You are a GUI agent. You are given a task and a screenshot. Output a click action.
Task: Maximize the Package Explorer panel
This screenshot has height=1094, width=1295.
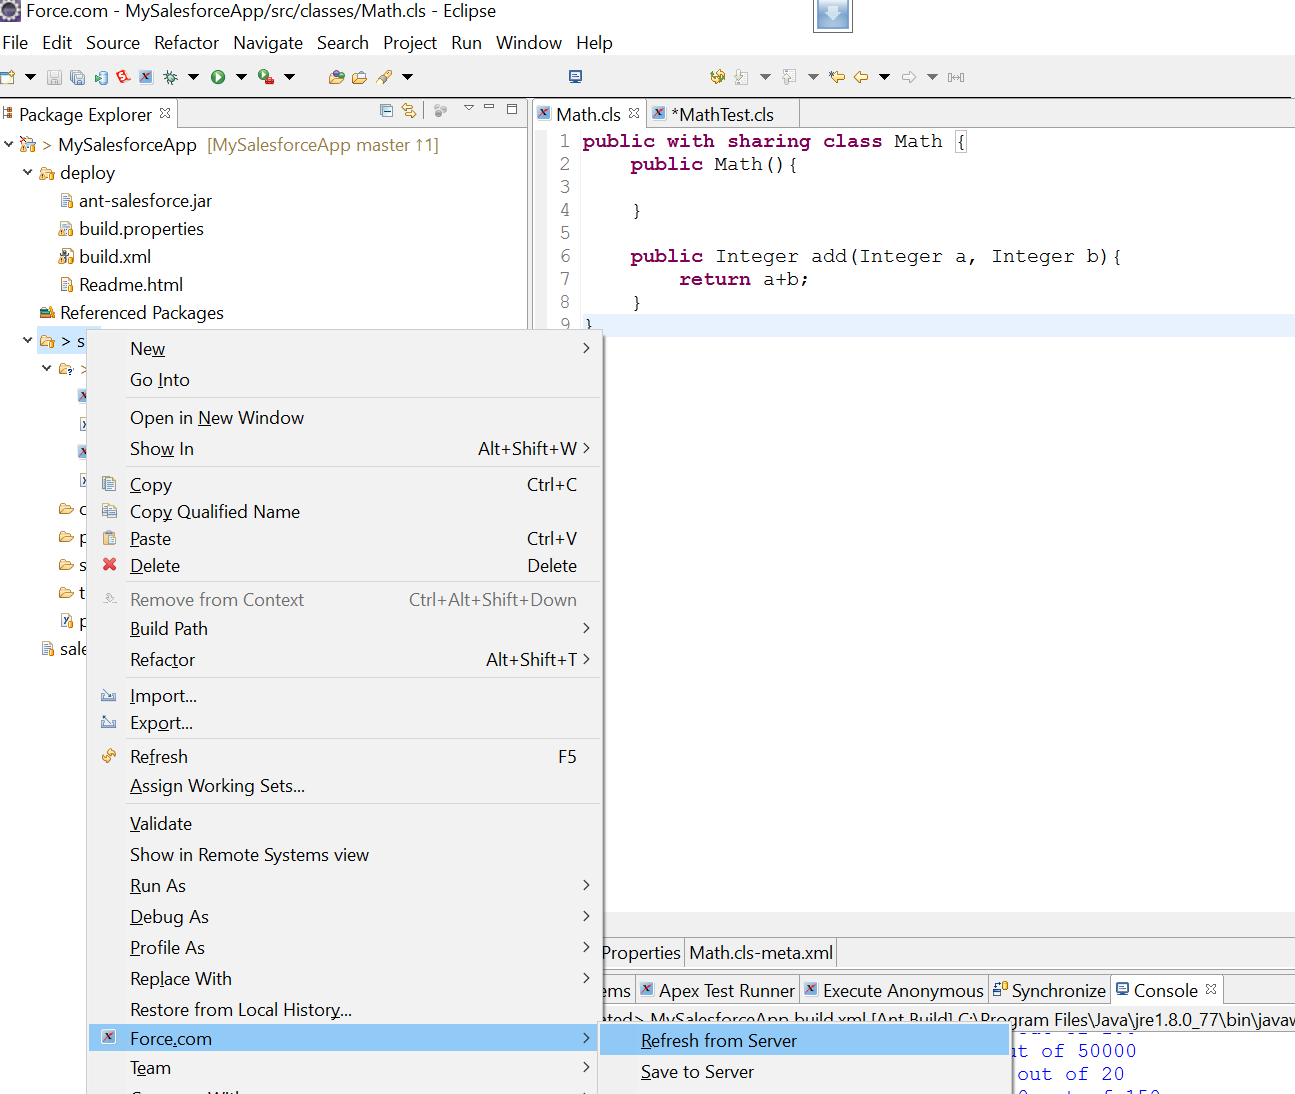coord(512,108)
